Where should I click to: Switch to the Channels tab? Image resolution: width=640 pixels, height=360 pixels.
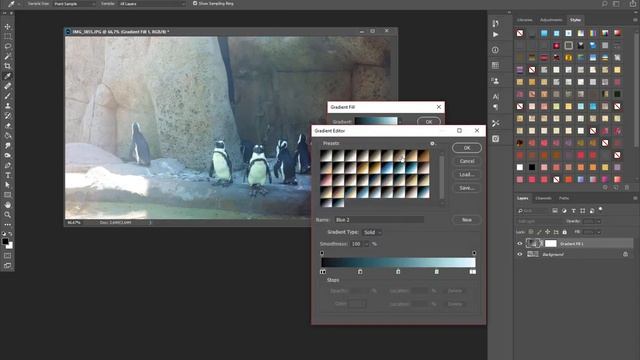(x=543, y=198)
